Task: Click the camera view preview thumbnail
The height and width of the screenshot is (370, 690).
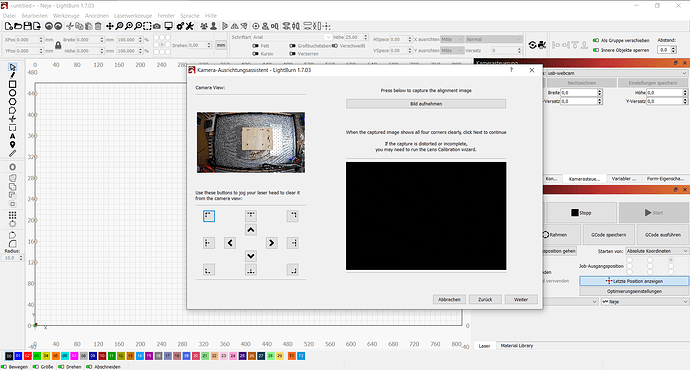Action: 251,142
